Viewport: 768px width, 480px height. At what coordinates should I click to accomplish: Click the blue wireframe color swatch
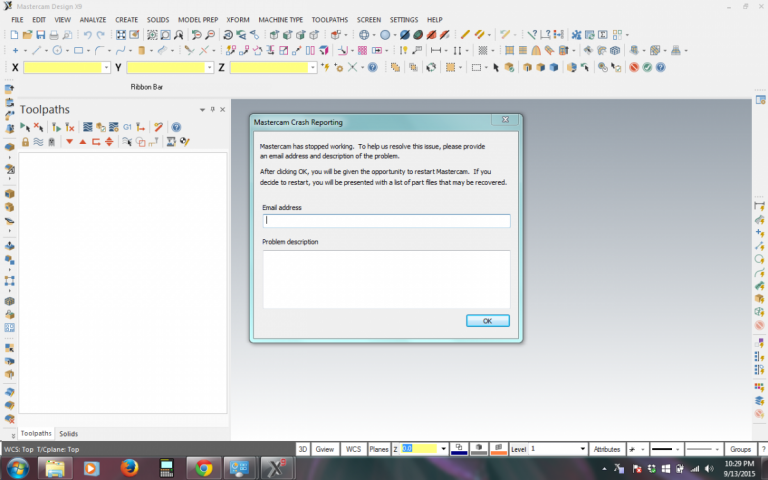(459, 449)
